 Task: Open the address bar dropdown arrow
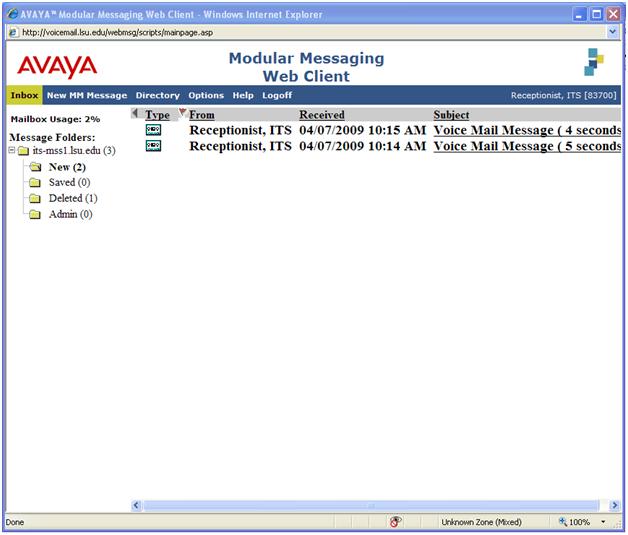click(612, 32)
